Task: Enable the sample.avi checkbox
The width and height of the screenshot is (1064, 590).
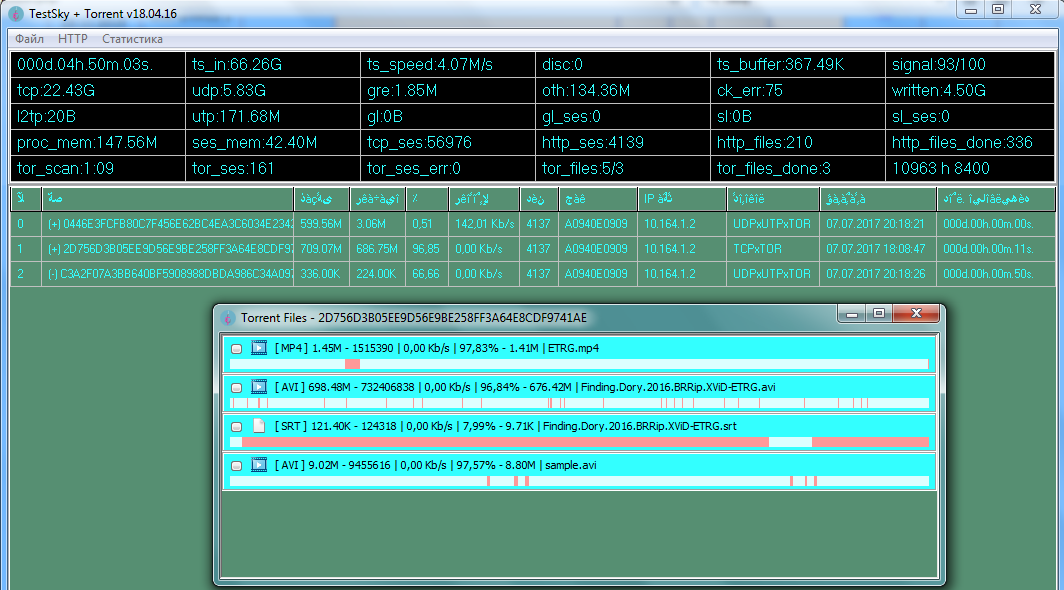Action: click(236, 466)
